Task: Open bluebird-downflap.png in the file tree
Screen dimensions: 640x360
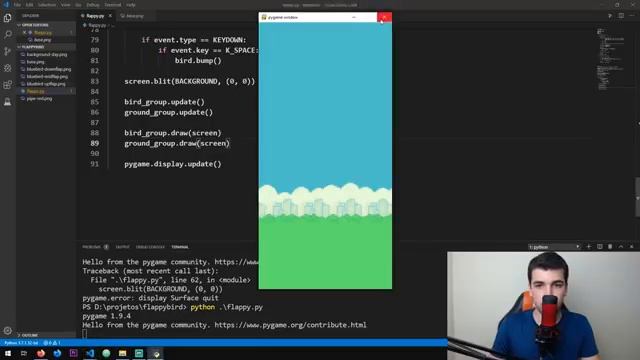Action: pos(49,69)
